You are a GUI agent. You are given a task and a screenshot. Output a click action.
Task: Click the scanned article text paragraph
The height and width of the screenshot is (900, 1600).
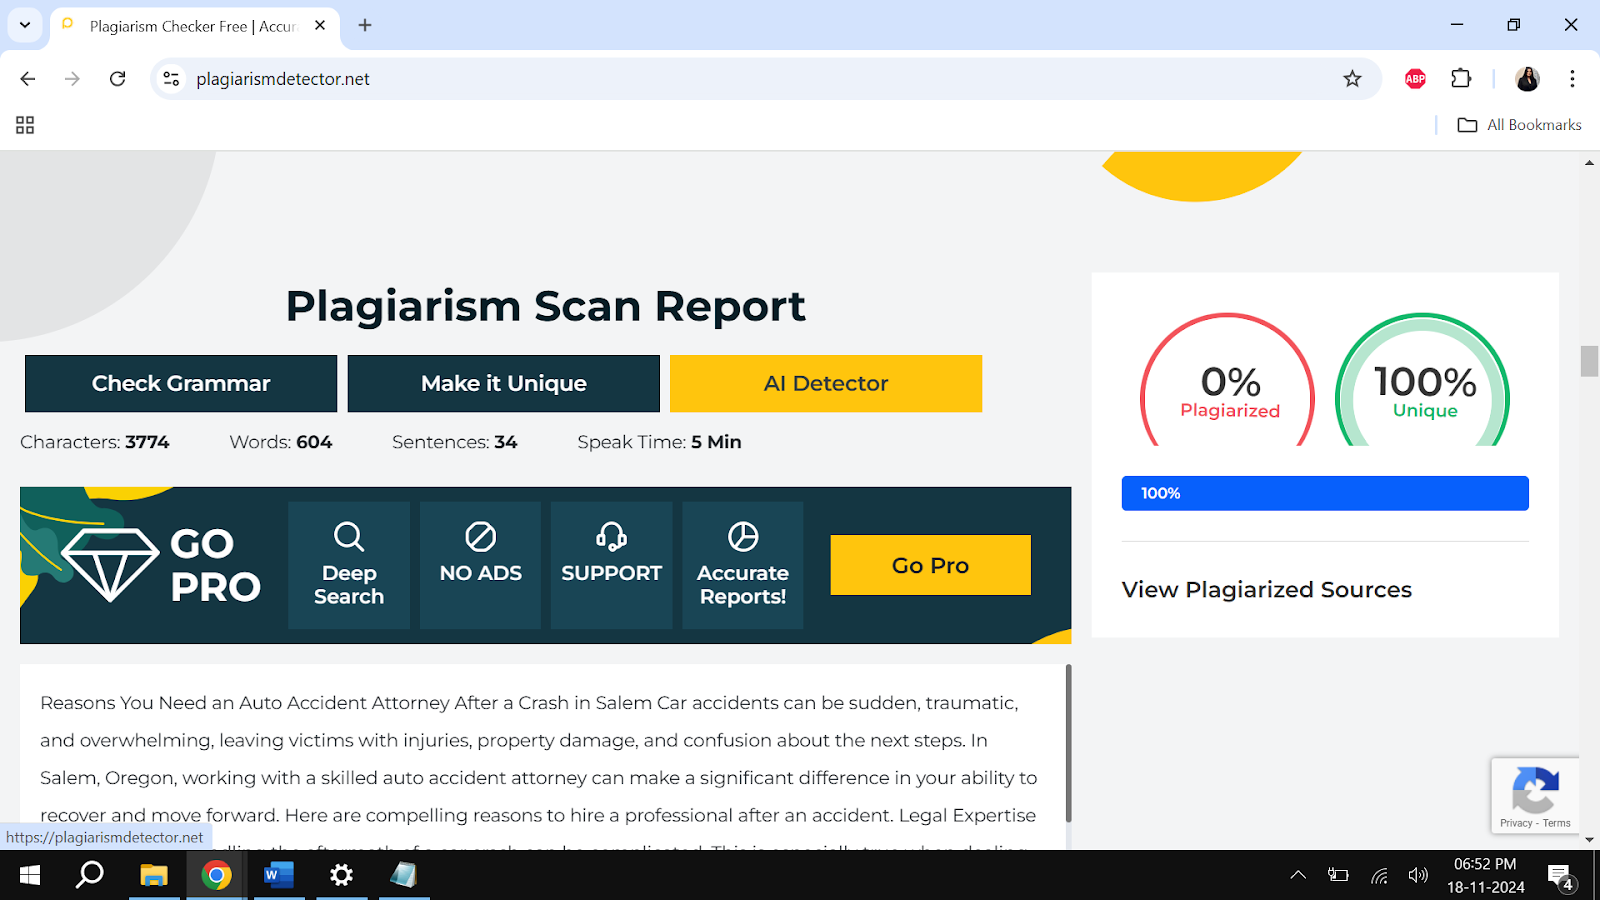(540, 758)
